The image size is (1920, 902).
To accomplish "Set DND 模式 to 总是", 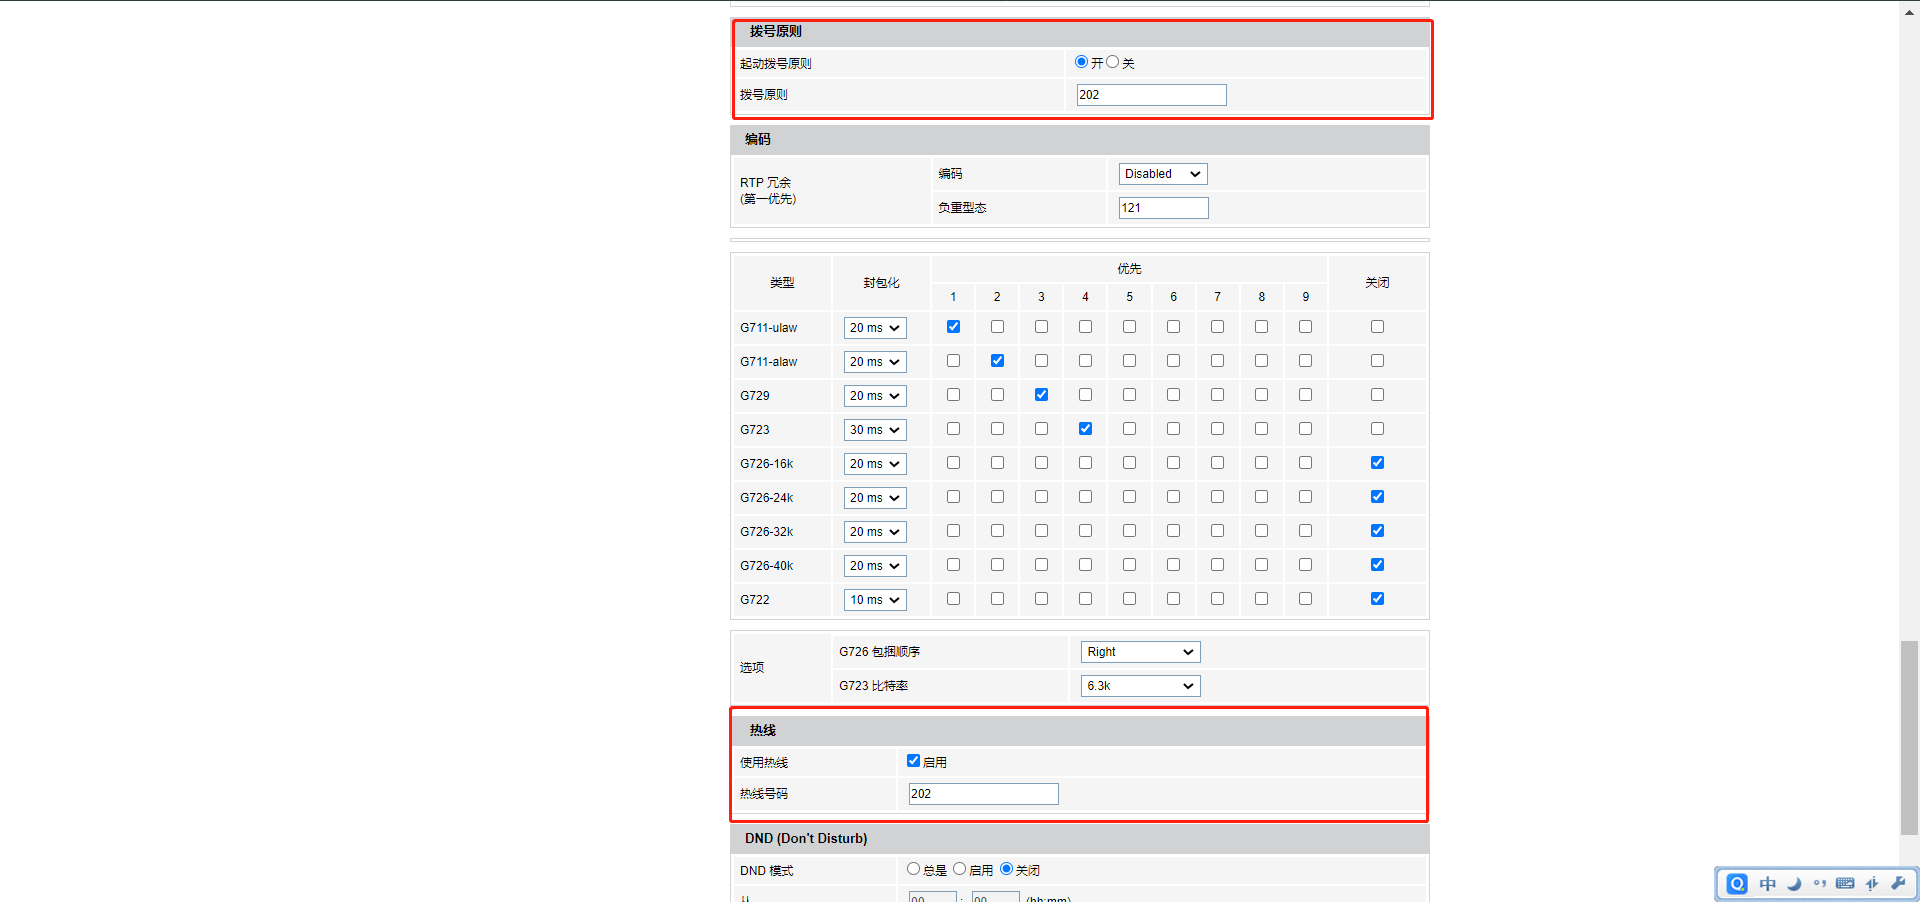I will click(x=913, y=869).
